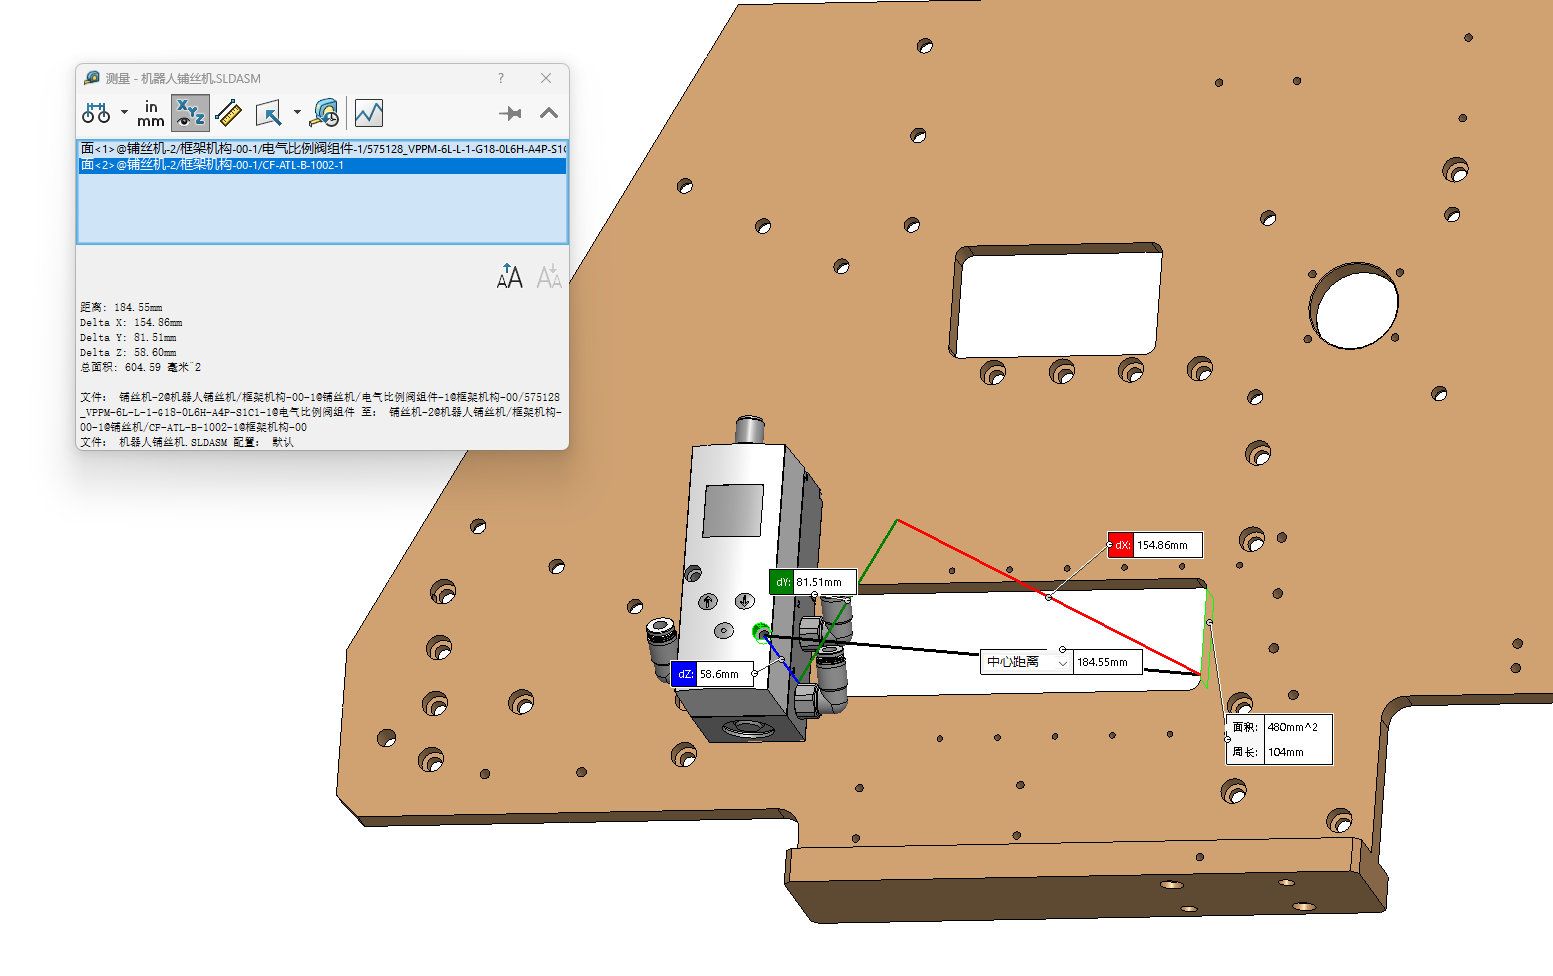Viewport: 1553px width, 976px height.
Task: Expand the projected-on dropdown arrow
Action: pos(297,112)
